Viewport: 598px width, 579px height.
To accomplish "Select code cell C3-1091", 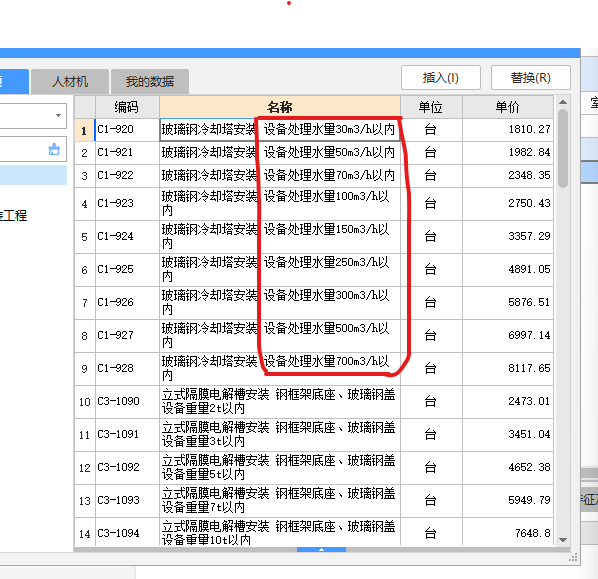I will [x=127, y=435].
